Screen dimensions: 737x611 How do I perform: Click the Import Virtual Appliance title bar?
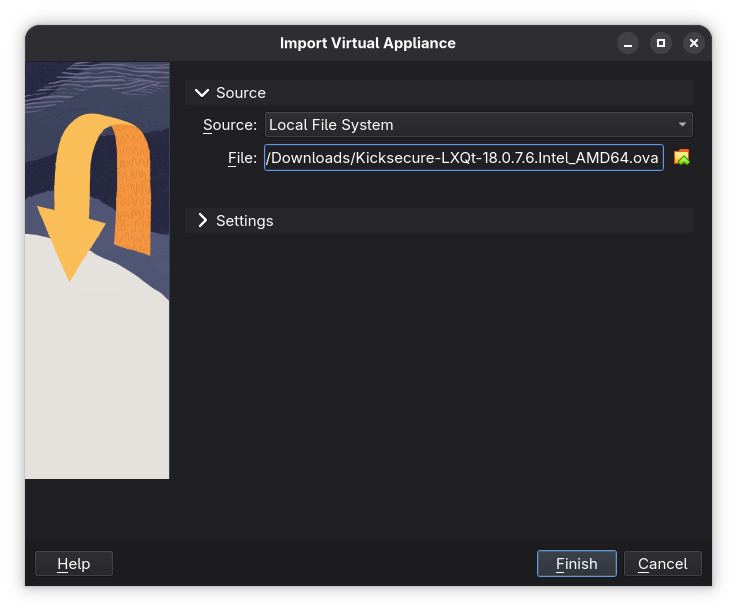(367, 43)
